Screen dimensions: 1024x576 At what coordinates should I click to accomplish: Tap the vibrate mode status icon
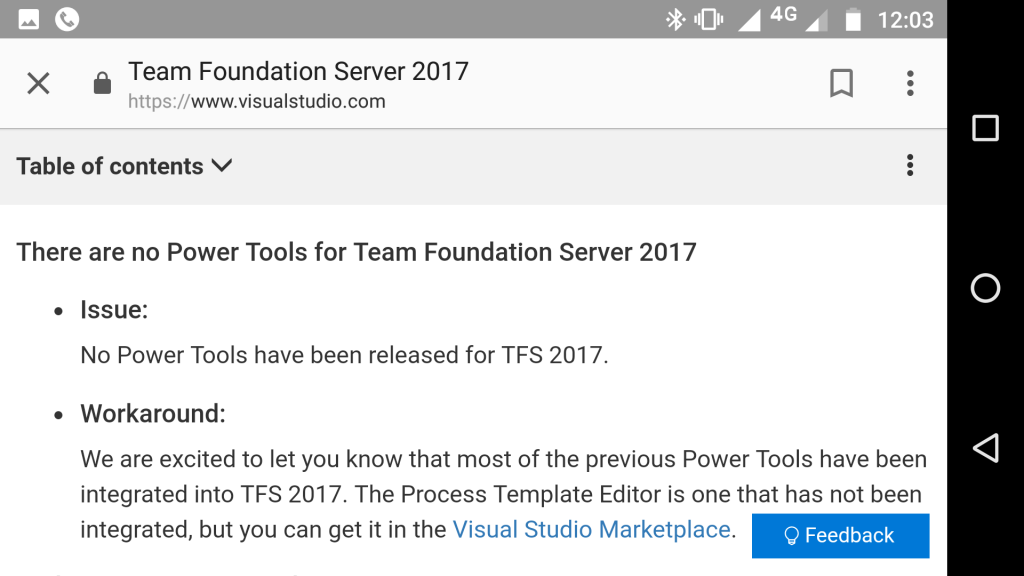(709, 20)
